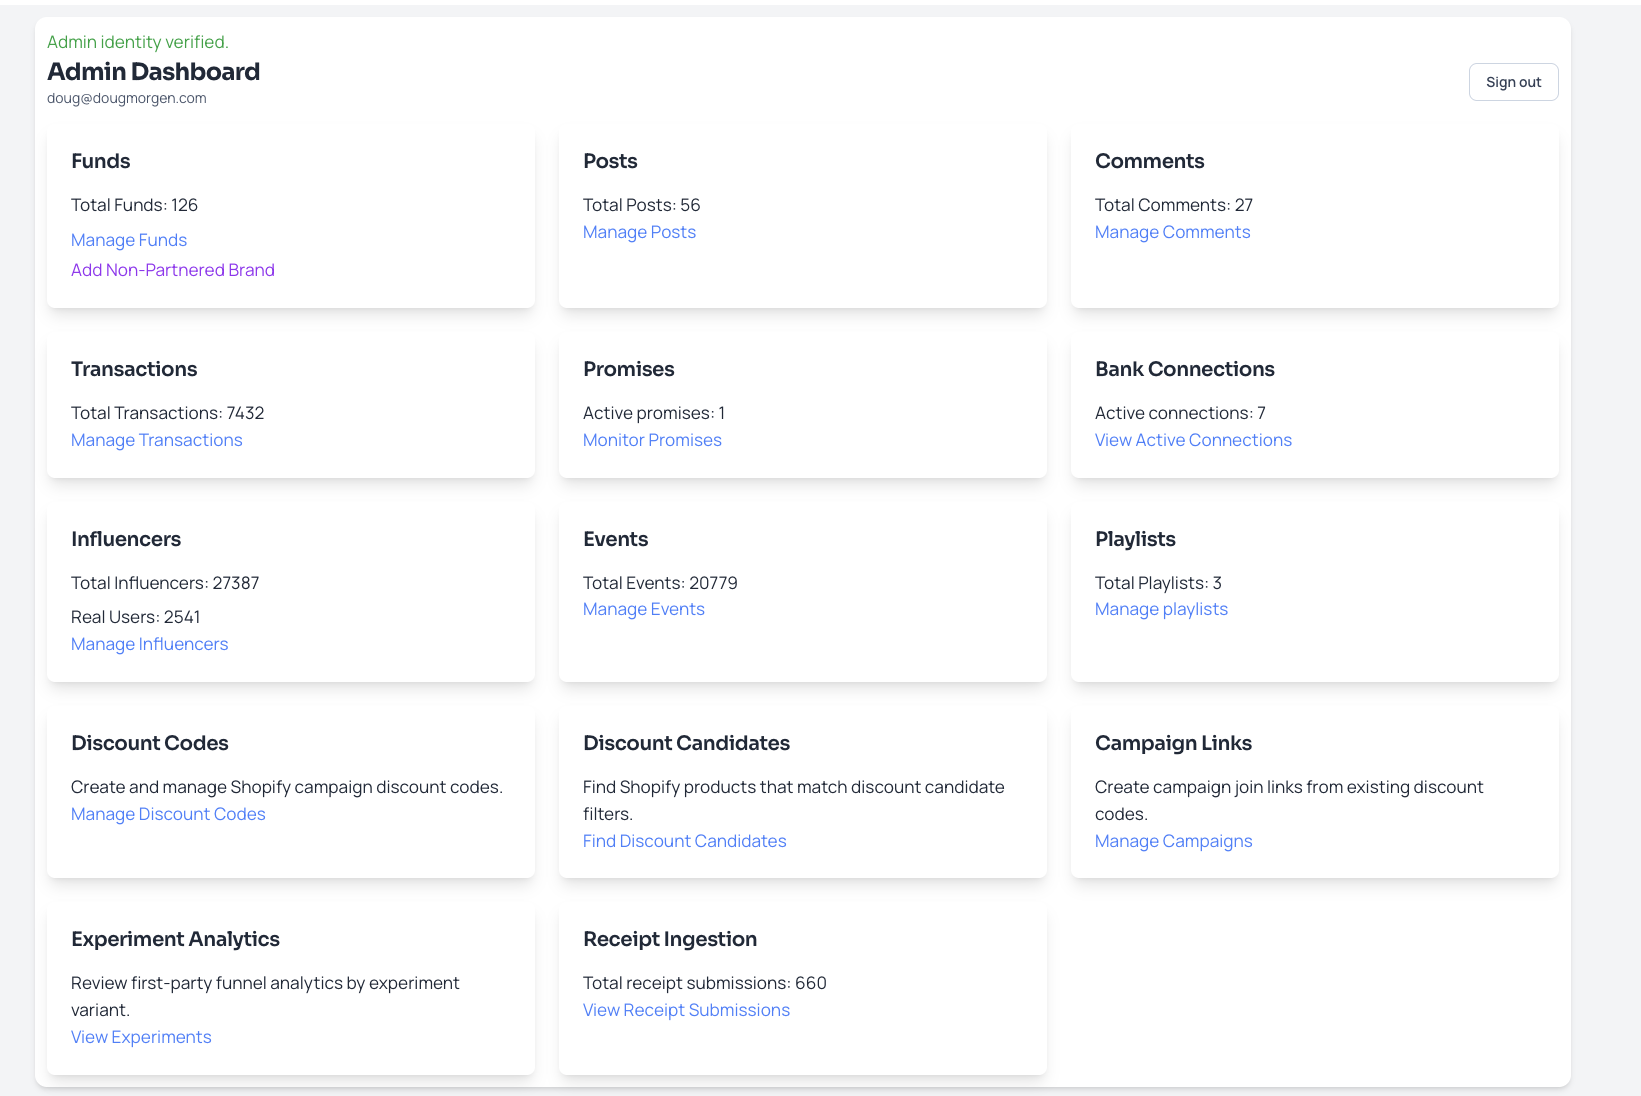Viewport: 1641px width, 1096px height.
Task: Open the Manage Posts link
Action: (639, 232)
